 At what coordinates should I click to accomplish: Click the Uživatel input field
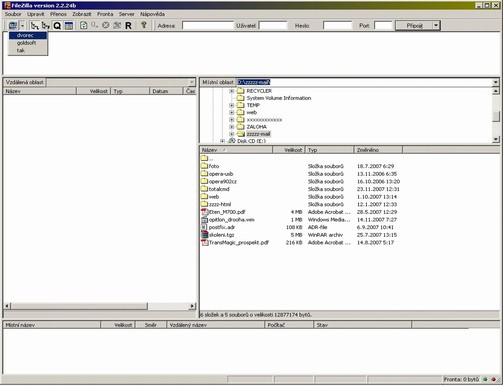tap(273, 26)
